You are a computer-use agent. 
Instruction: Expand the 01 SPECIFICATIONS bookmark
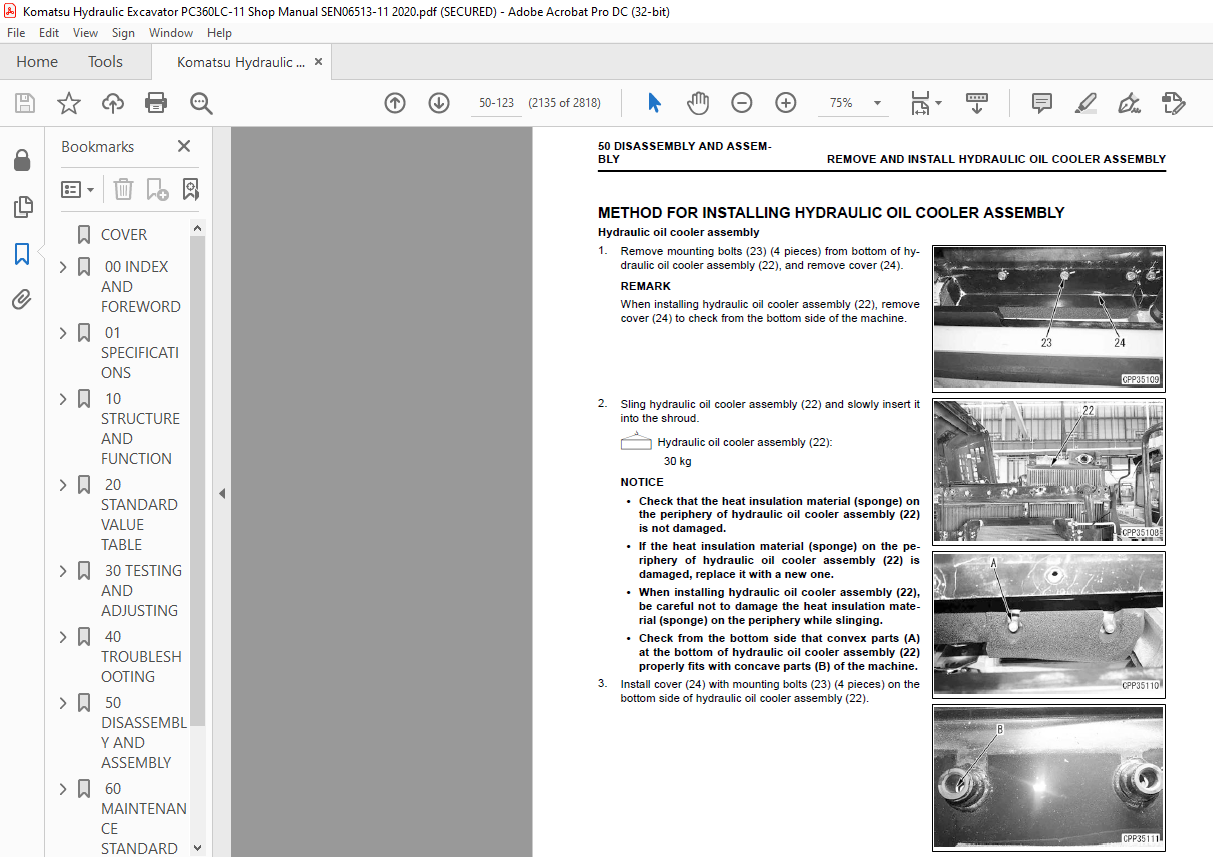64,333
